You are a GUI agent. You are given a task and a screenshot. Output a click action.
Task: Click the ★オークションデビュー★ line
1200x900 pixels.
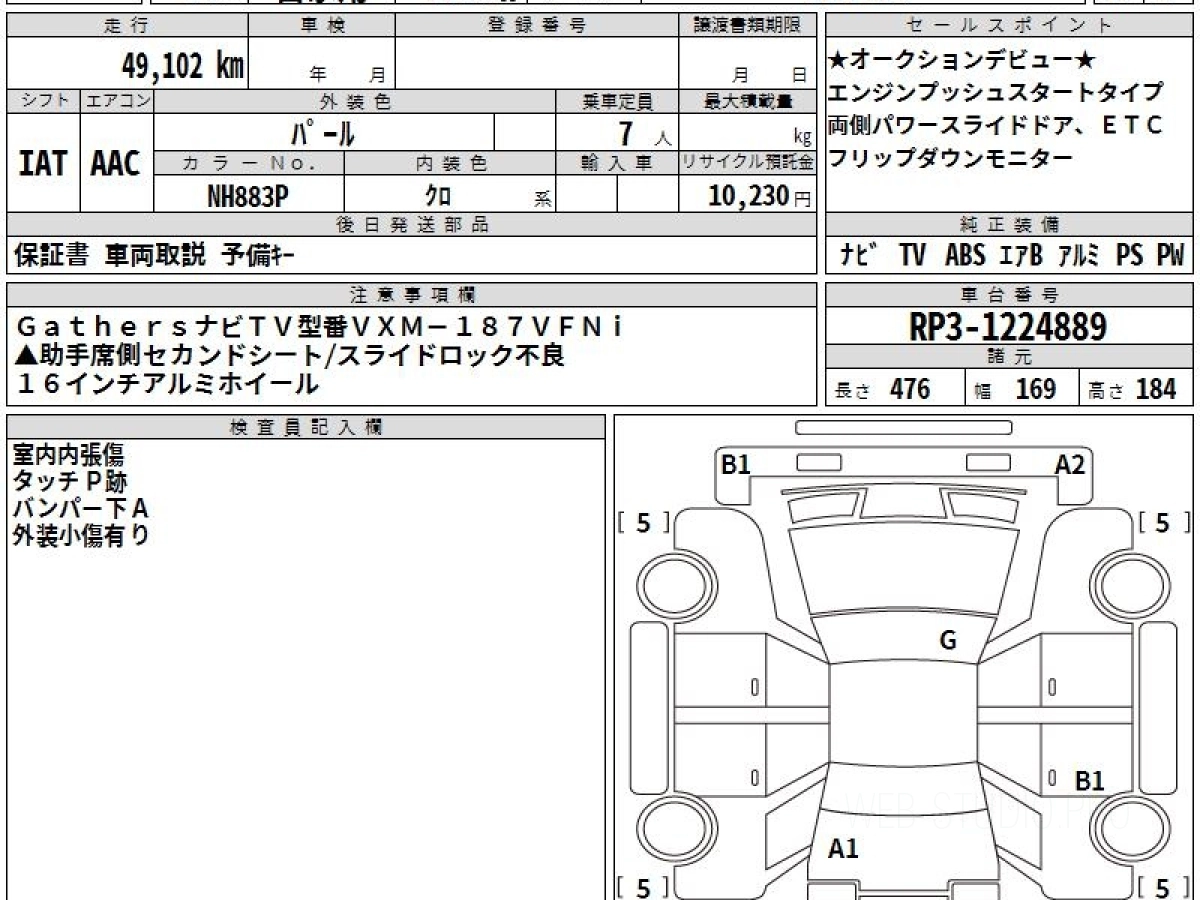[961, 60]
